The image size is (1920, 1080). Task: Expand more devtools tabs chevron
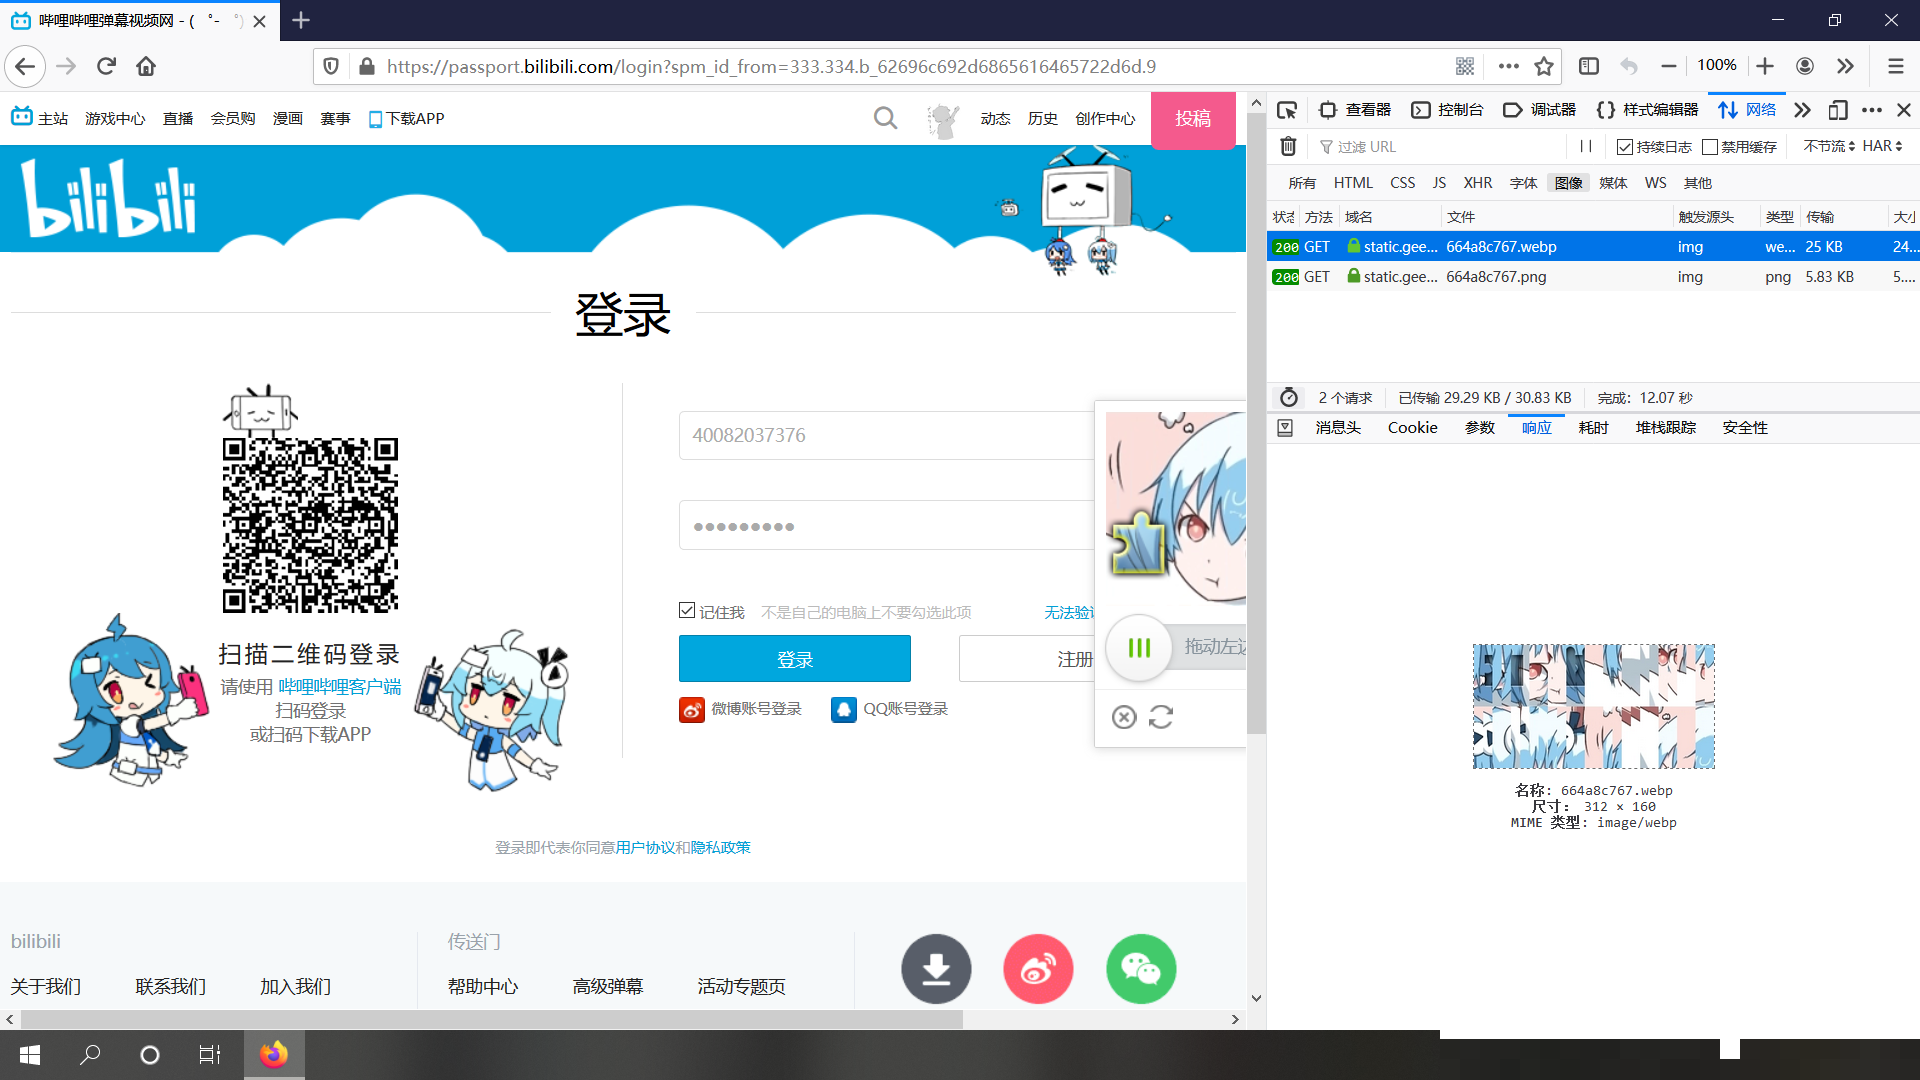click(x=1802, y=110)
